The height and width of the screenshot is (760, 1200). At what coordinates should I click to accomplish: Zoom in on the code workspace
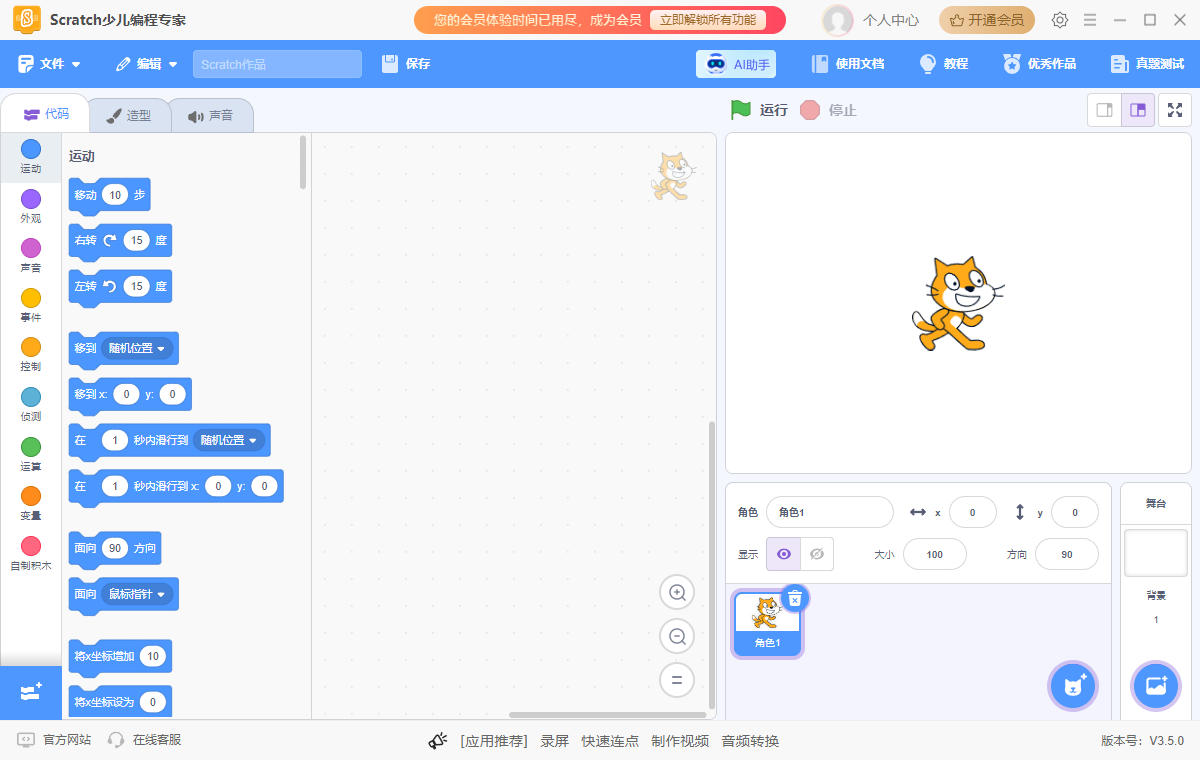(x=677, y=592)
